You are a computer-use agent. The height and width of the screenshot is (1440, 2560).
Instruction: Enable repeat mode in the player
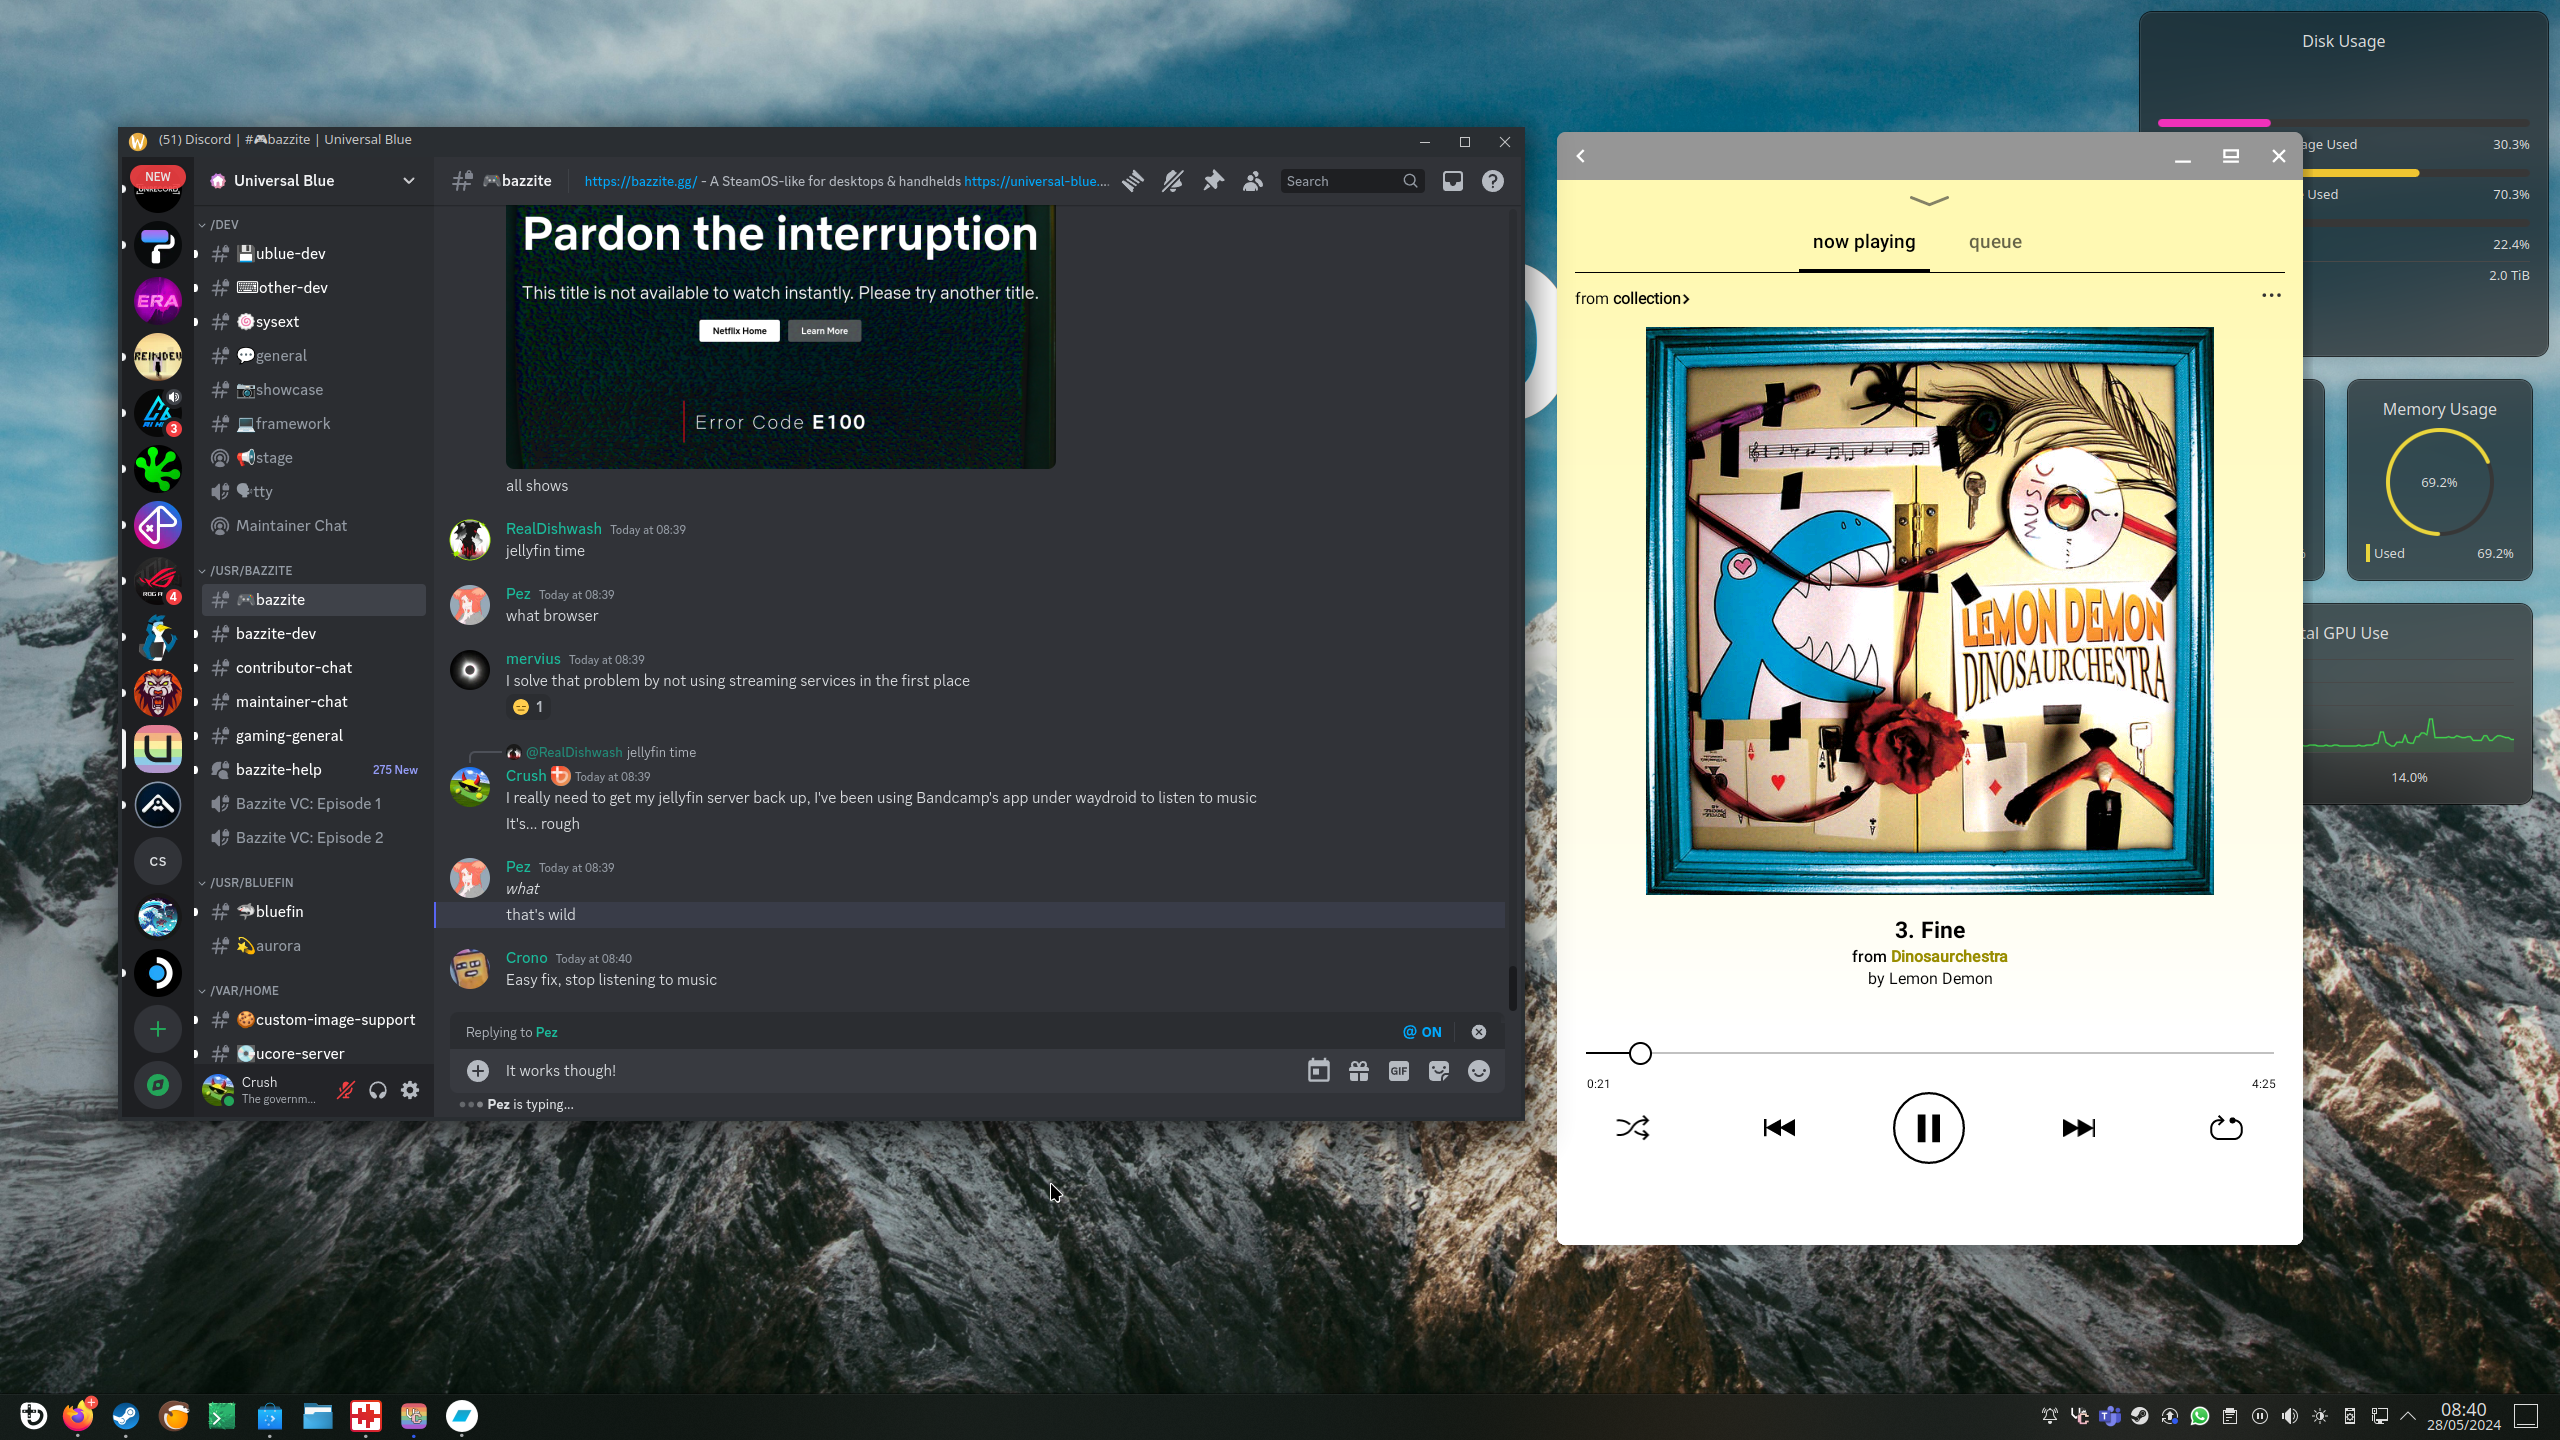[2225, 1127]
